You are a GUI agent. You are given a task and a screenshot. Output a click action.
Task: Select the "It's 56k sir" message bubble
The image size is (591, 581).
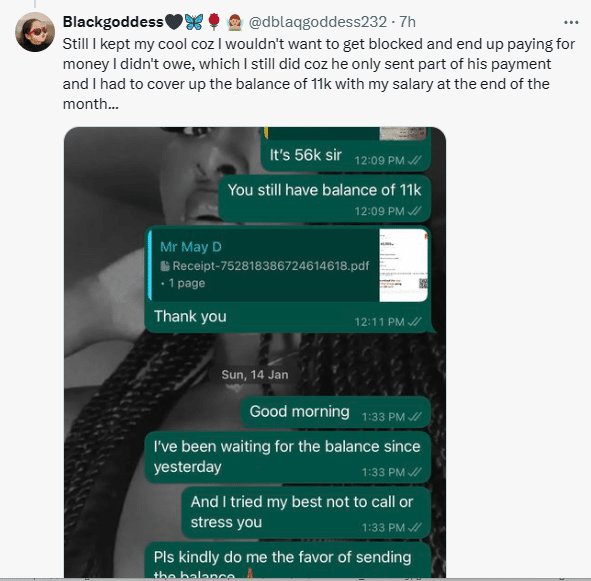coord(346,156)
